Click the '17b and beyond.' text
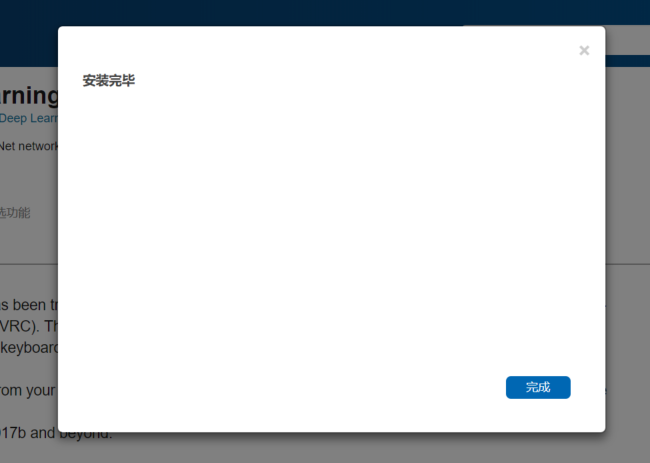The image size is (650, 463). pos(56,433)
